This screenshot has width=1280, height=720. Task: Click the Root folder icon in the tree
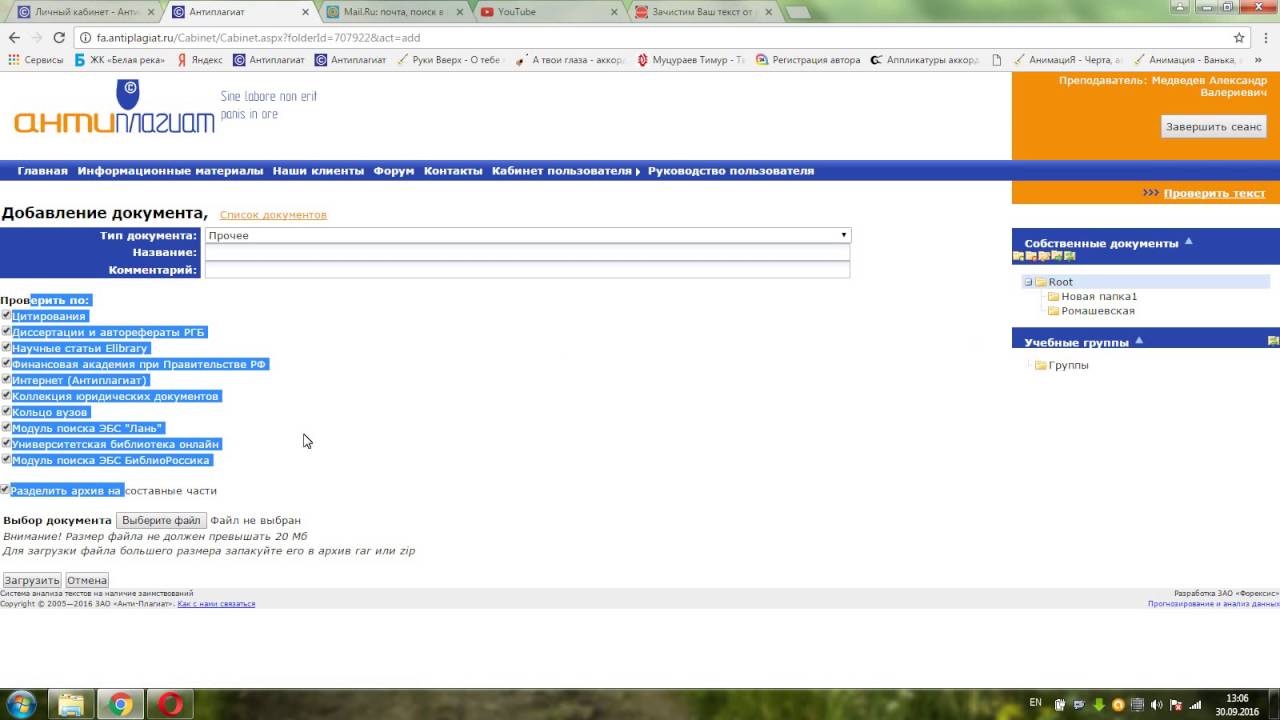coord(1040,282)
